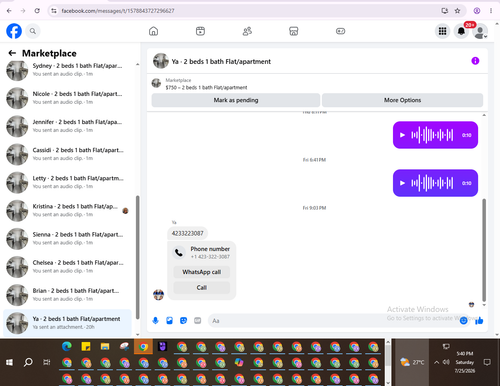Click the Marketplace listing thumbnail under header

(x=156, y=83)
